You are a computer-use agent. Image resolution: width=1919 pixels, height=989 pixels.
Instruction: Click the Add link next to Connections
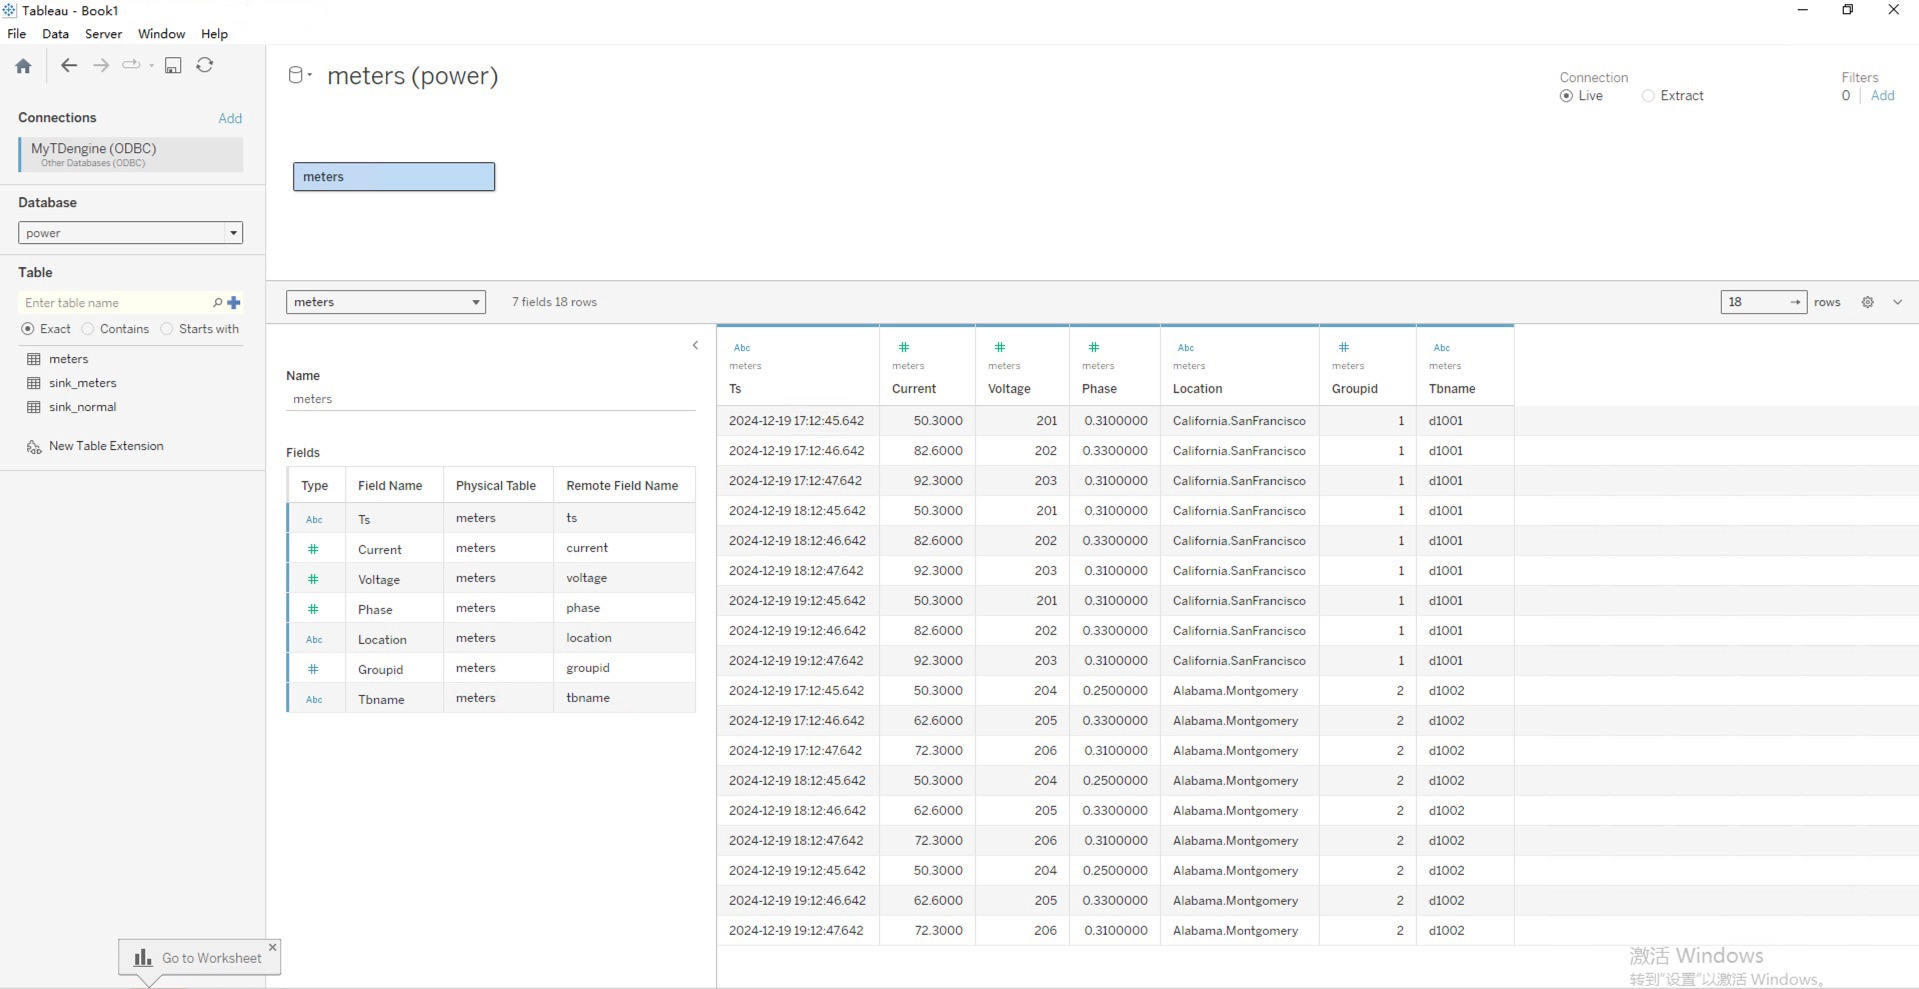pyautogui.click(x=230, y=117)
